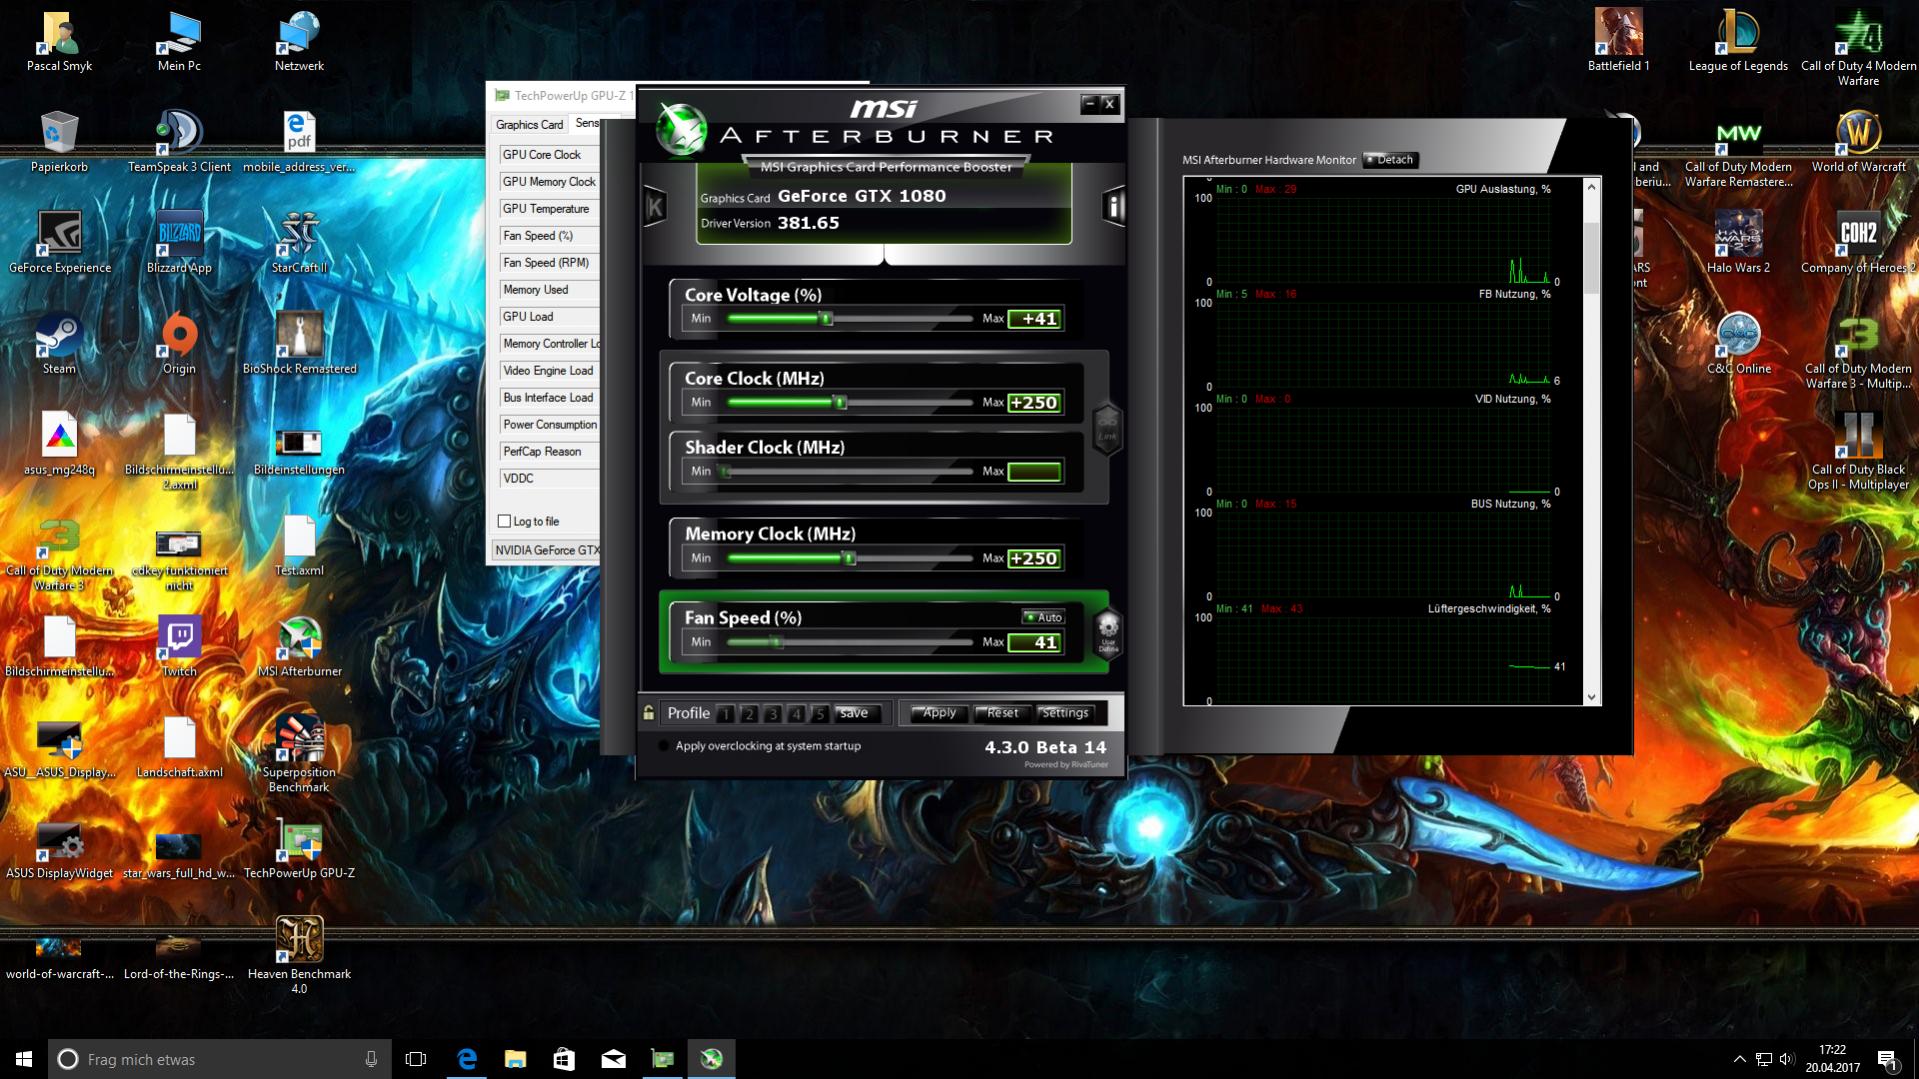Select the Twitch desktop icon
1919x1079 pixels.
pos(179,648)
